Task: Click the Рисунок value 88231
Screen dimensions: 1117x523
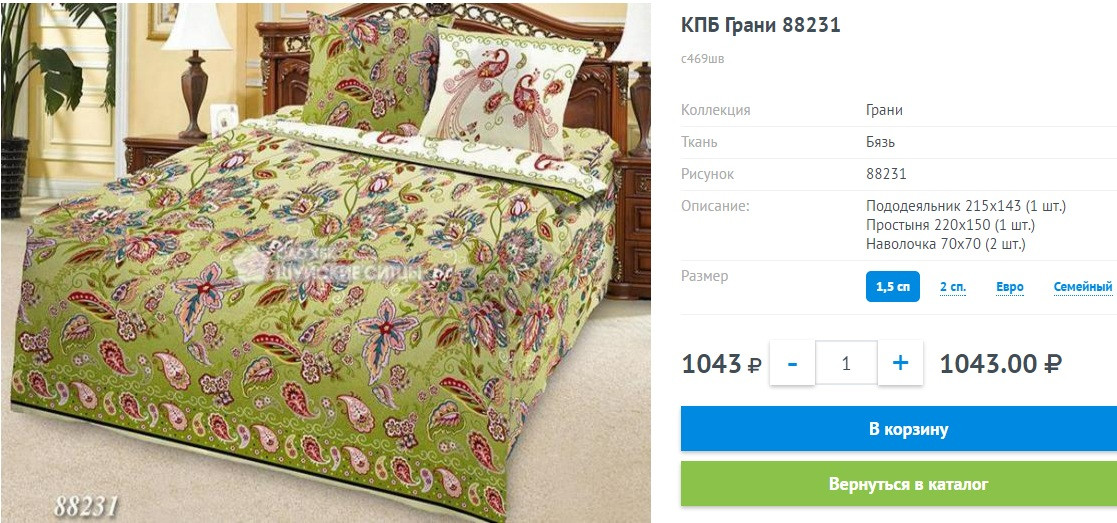Action: [x=886, y=175]
